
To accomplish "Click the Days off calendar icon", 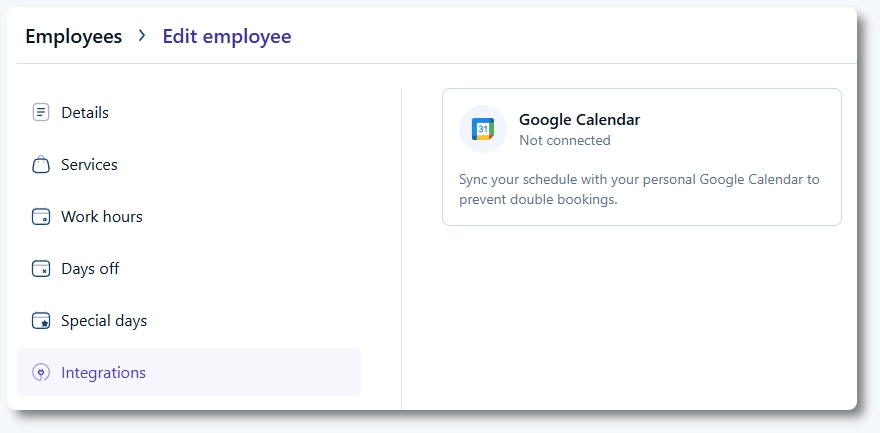I will click(41, 269).
